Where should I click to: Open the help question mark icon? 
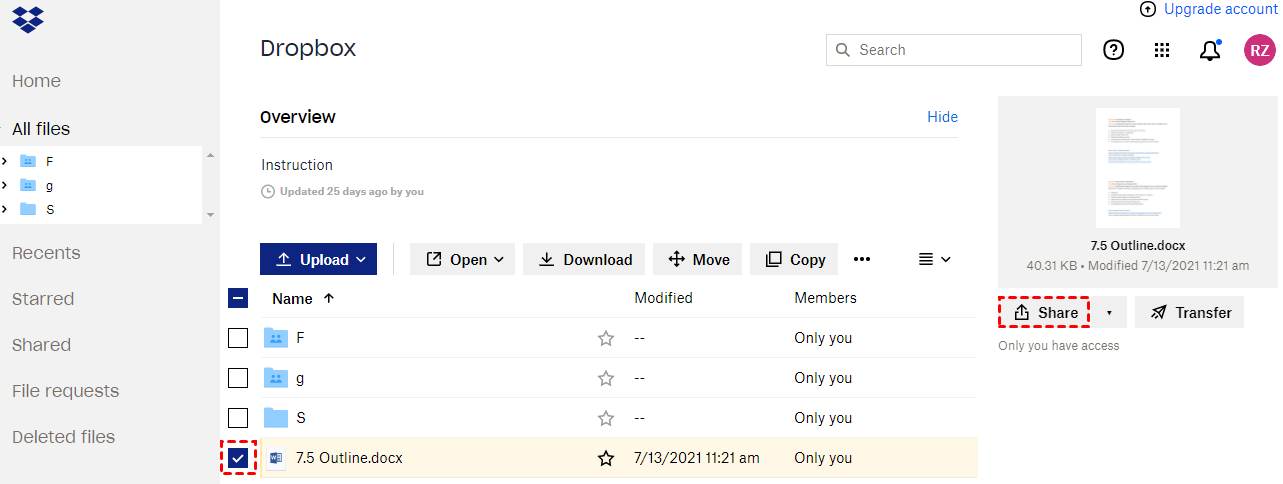coord(1113,50)
